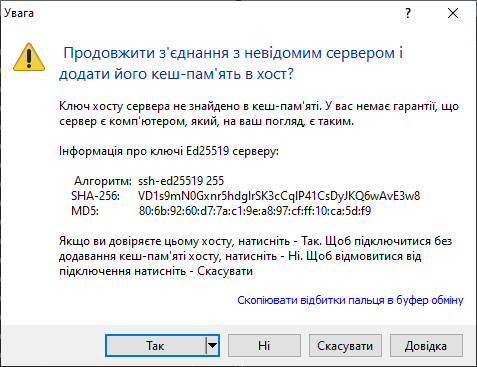The height and width of the screenshot is (367, 477).
Task: Confirm the host key with the Так button
Action: [155, 346]
